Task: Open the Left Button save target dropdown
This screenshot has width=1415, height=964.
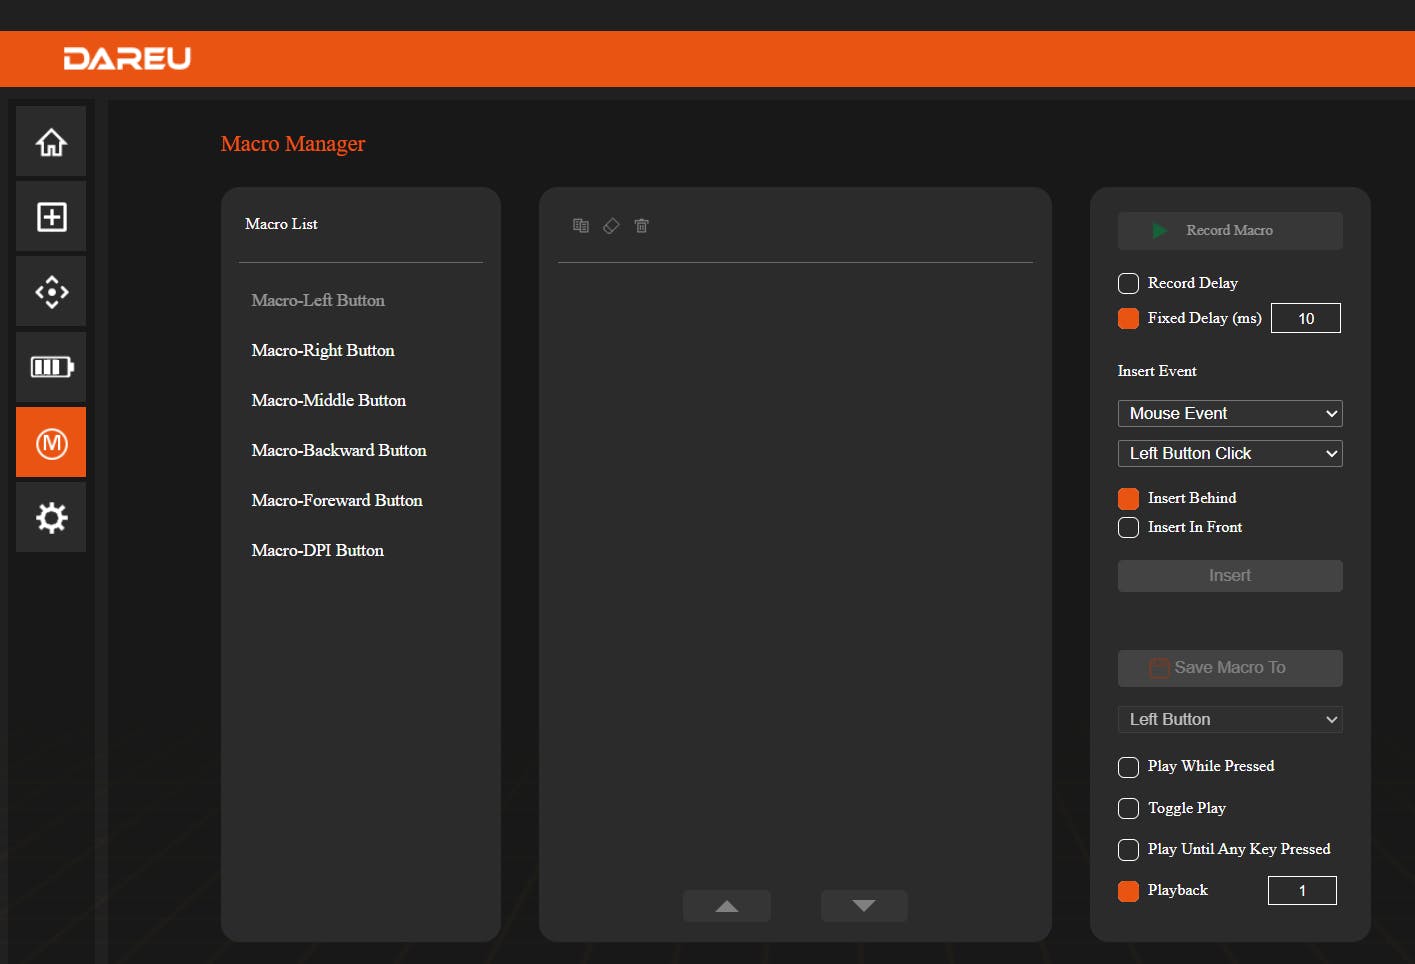Action: (x=1229, y=720)
